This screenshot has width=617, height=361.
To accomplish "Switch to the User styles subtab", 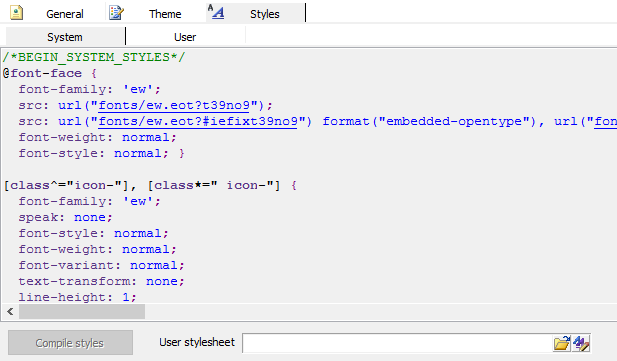I will click(x=185, y=37).
